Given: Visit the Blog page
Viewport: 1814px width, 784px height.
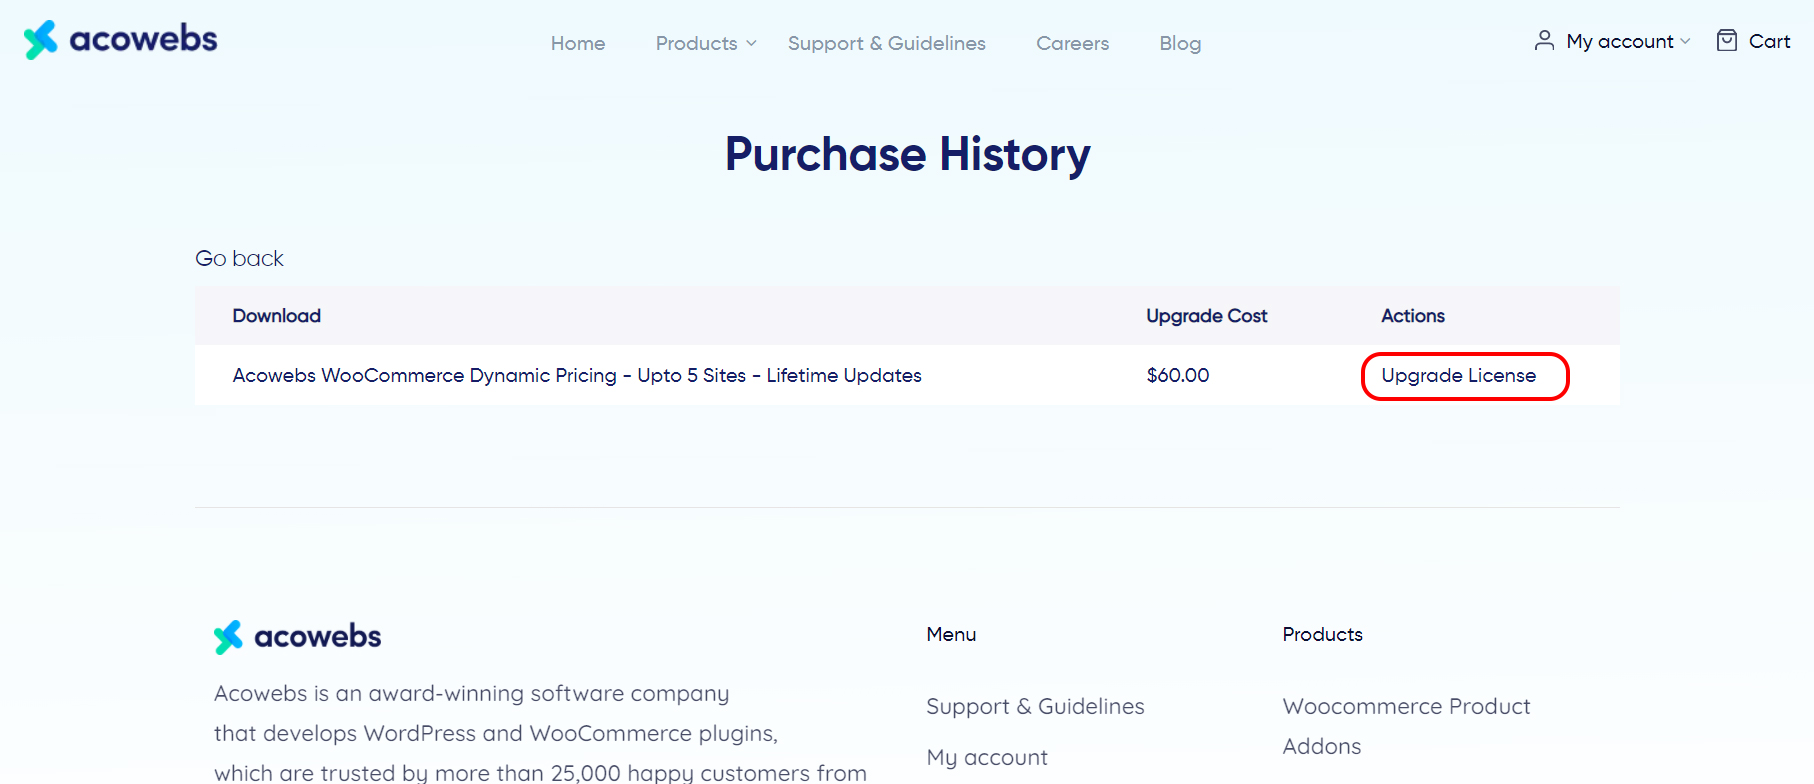Looking at the screenshot, I should tap(1180, 43).
